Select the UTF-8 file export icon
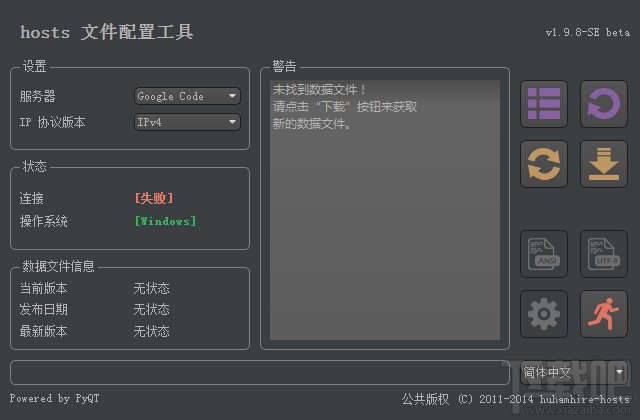The width and height of the screenshot is (640, 420). click(603, 254)
